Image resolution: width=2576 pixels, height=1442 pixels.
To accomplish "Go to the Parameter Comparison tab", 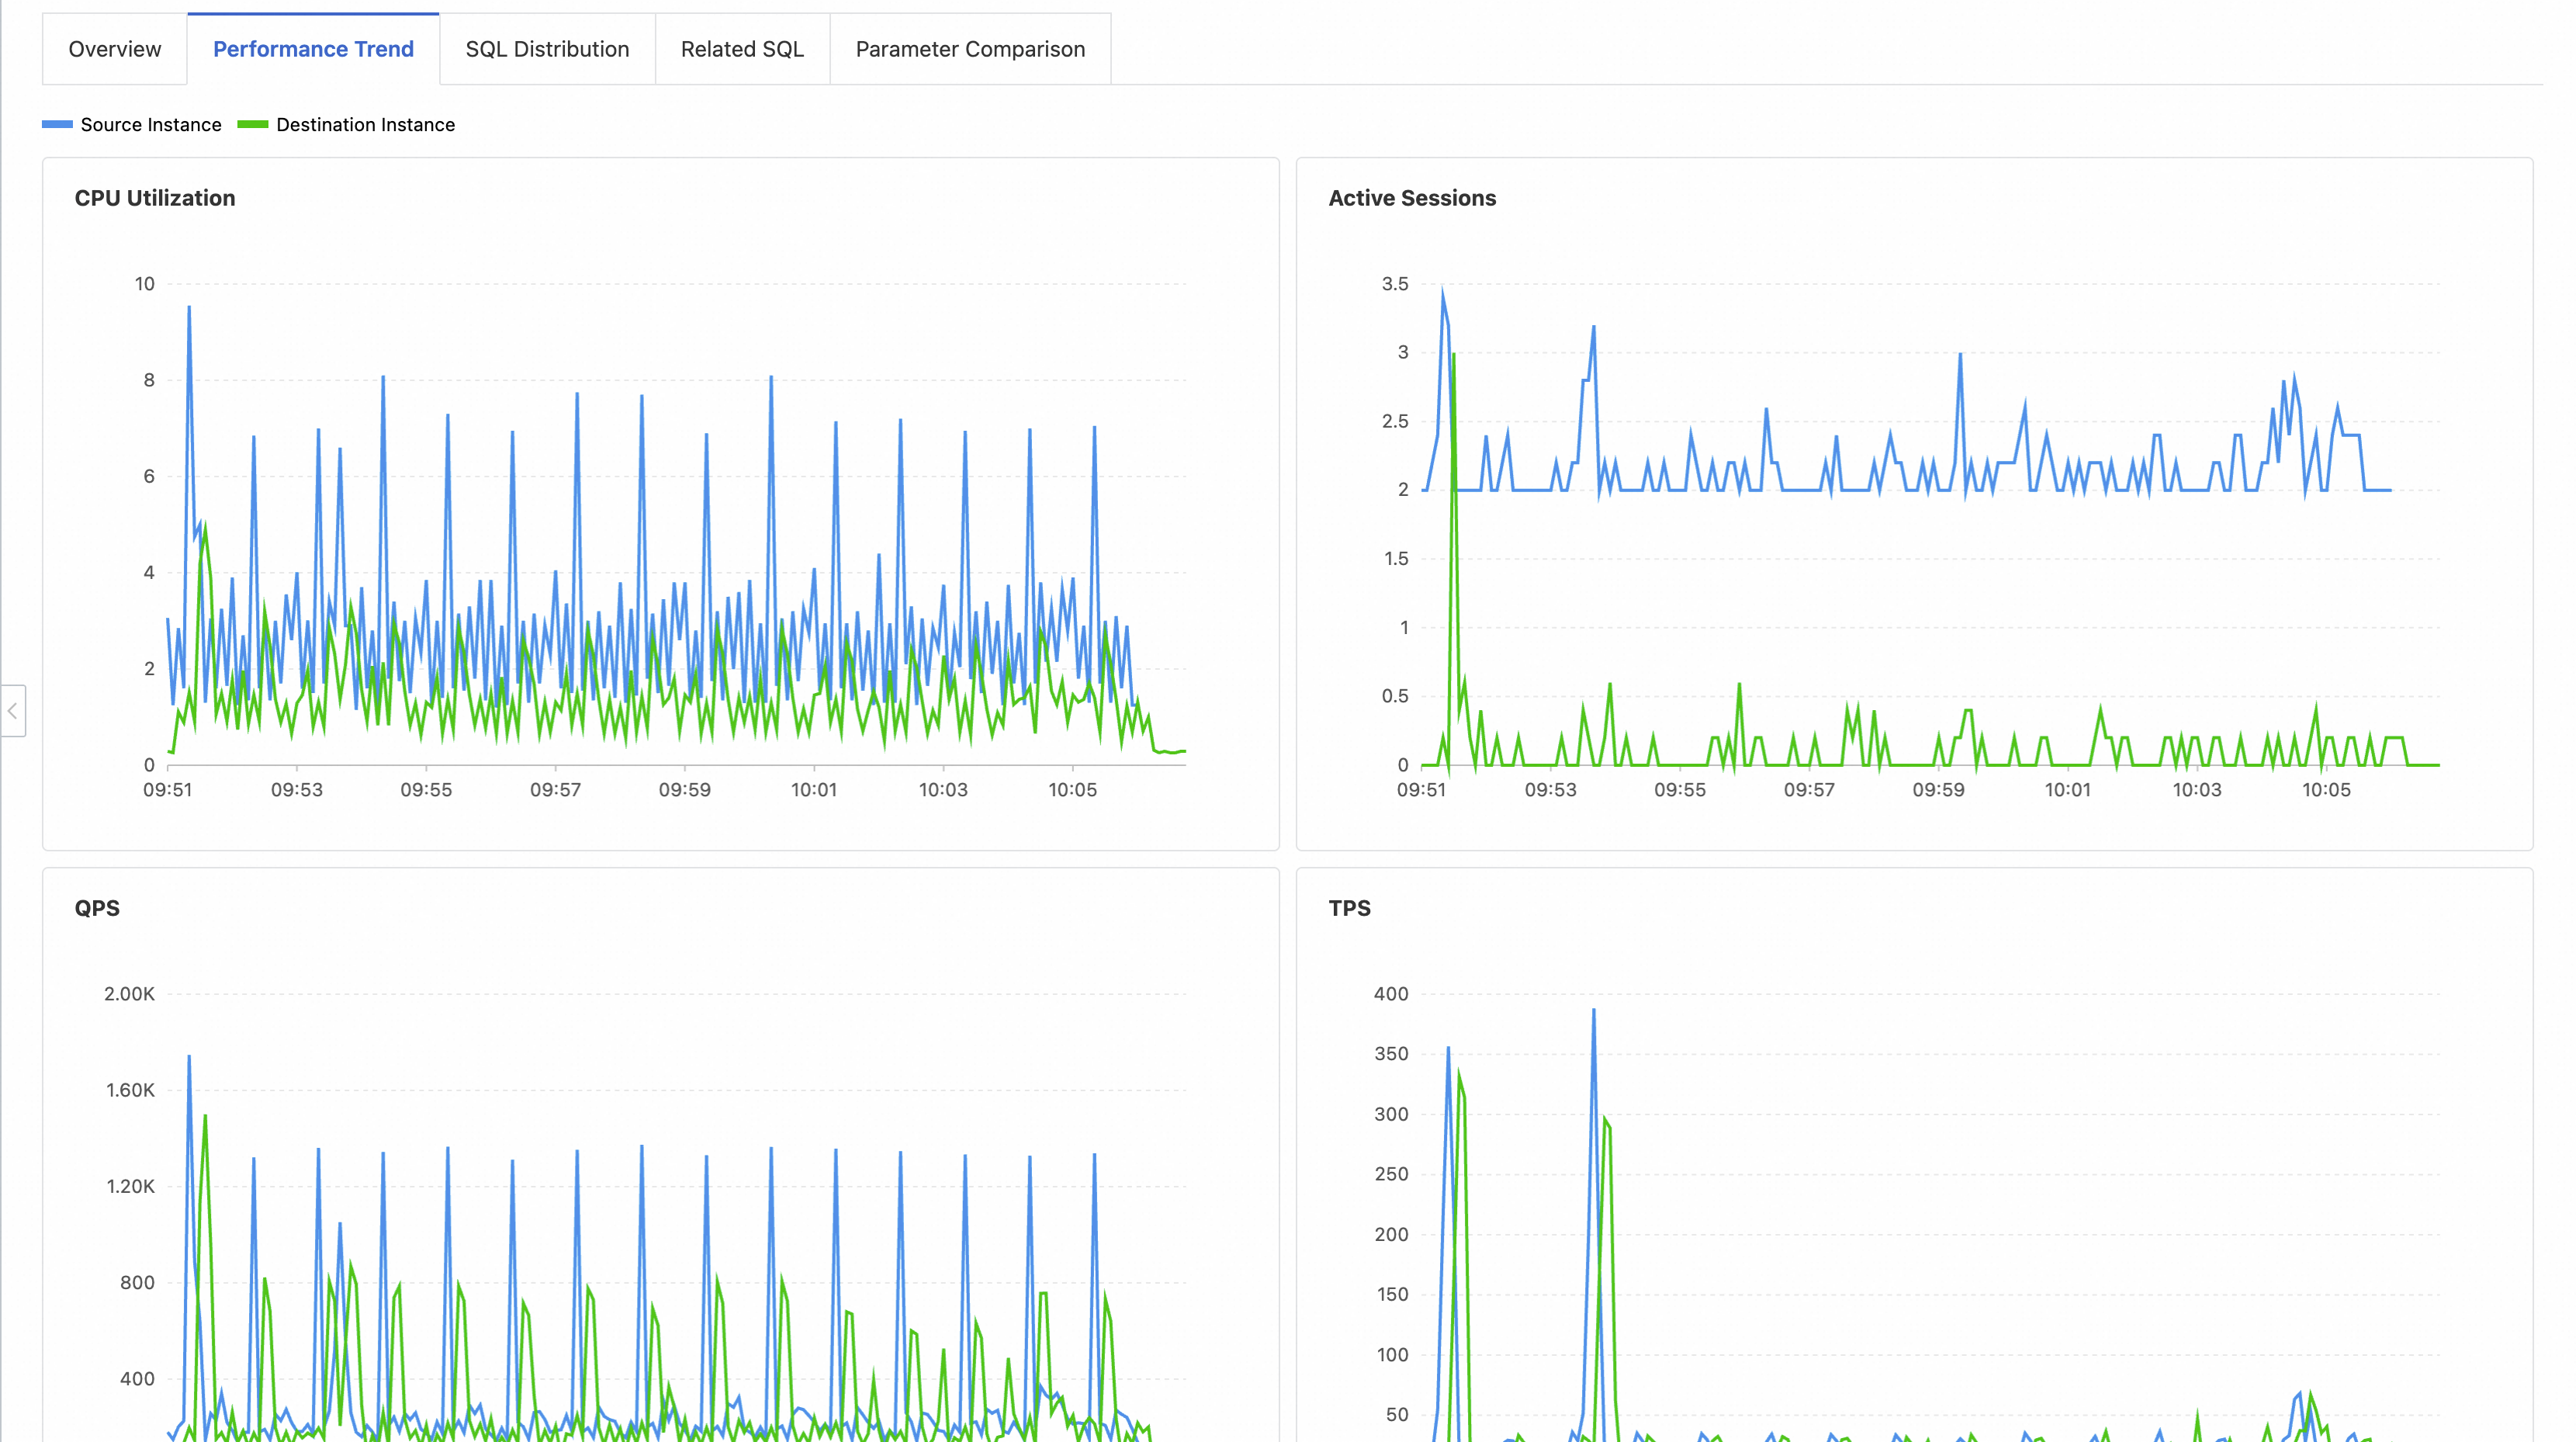I will pos(970,49).
